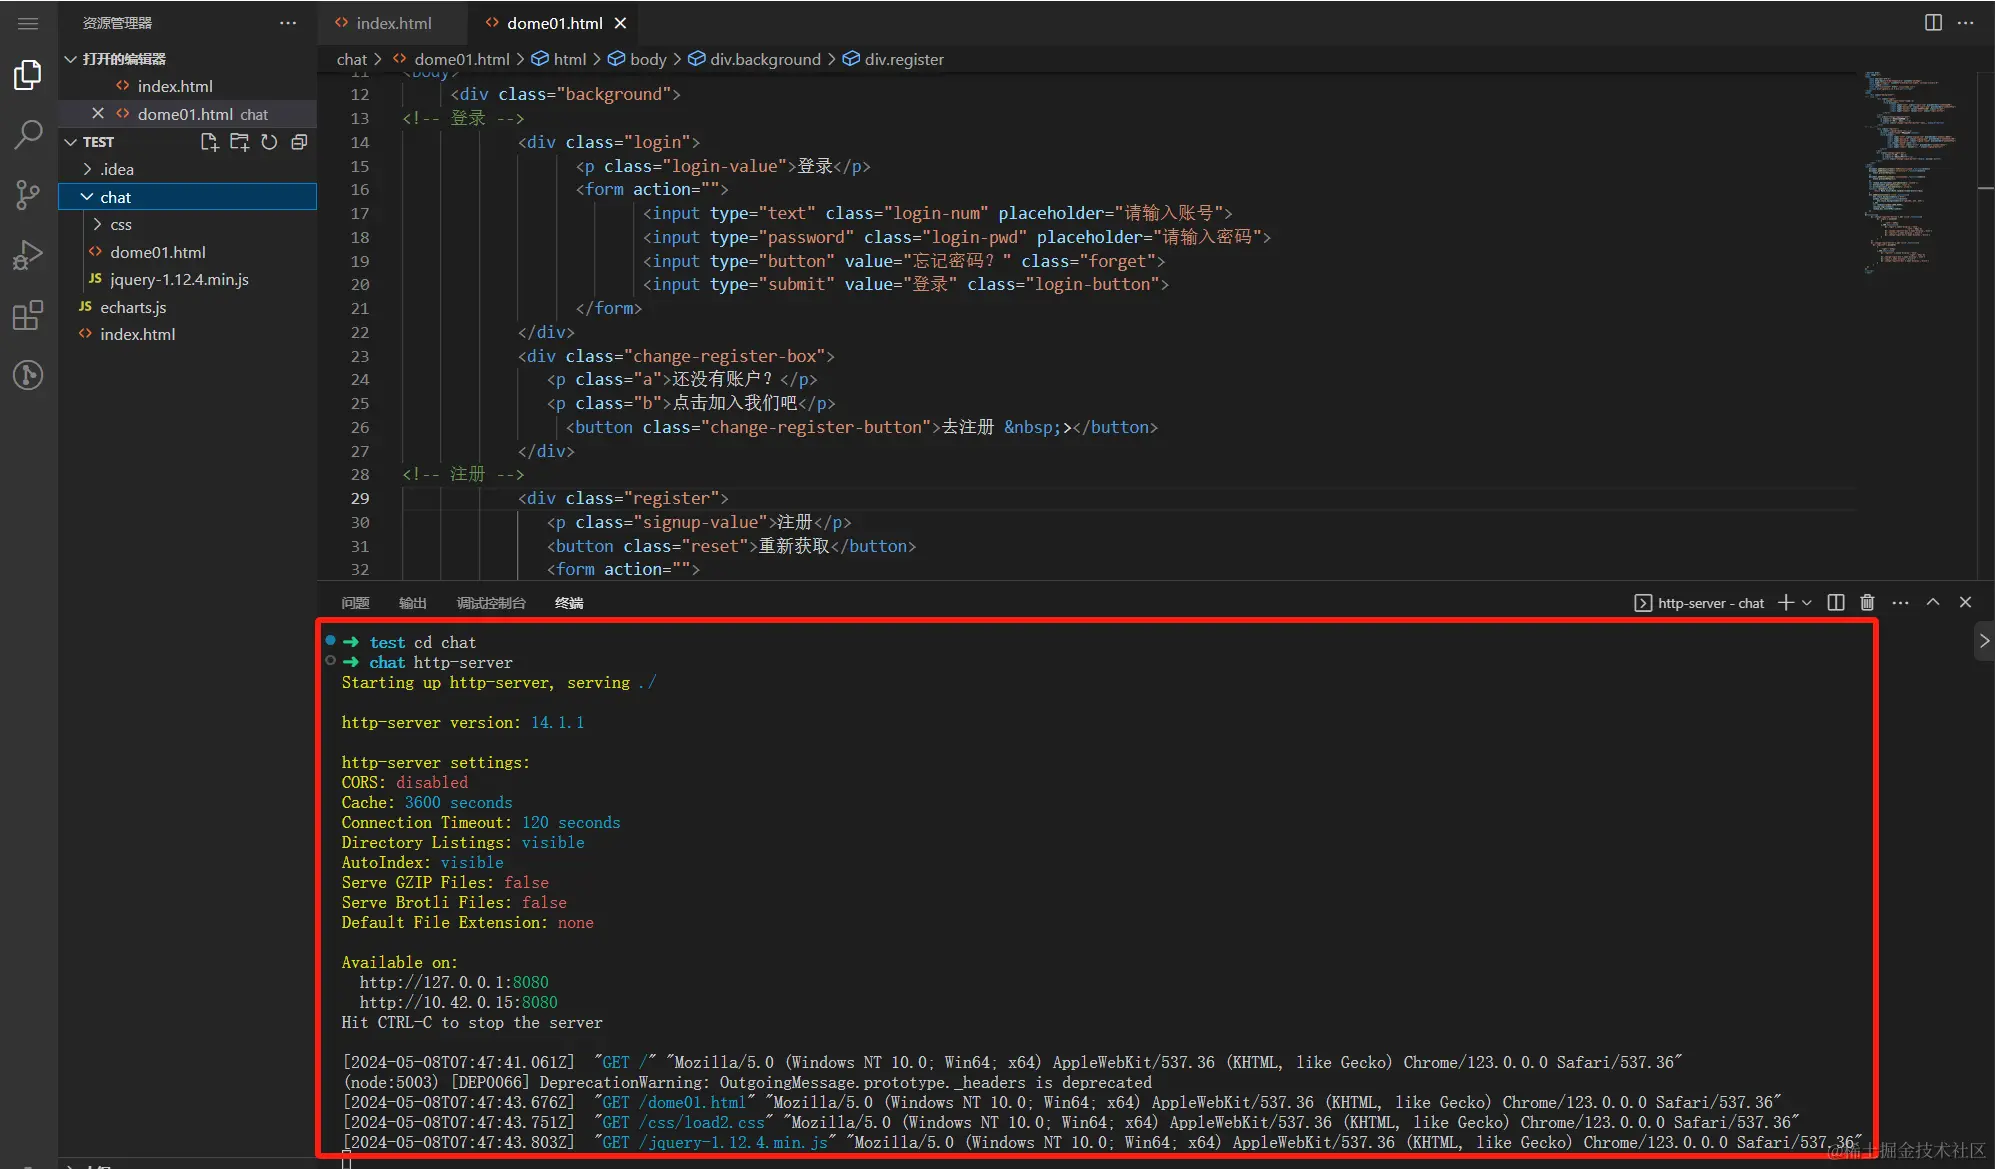Open the http://127.0.0.1:8080 link
The image size is (1995, 1169).
(x=454, y=982)
